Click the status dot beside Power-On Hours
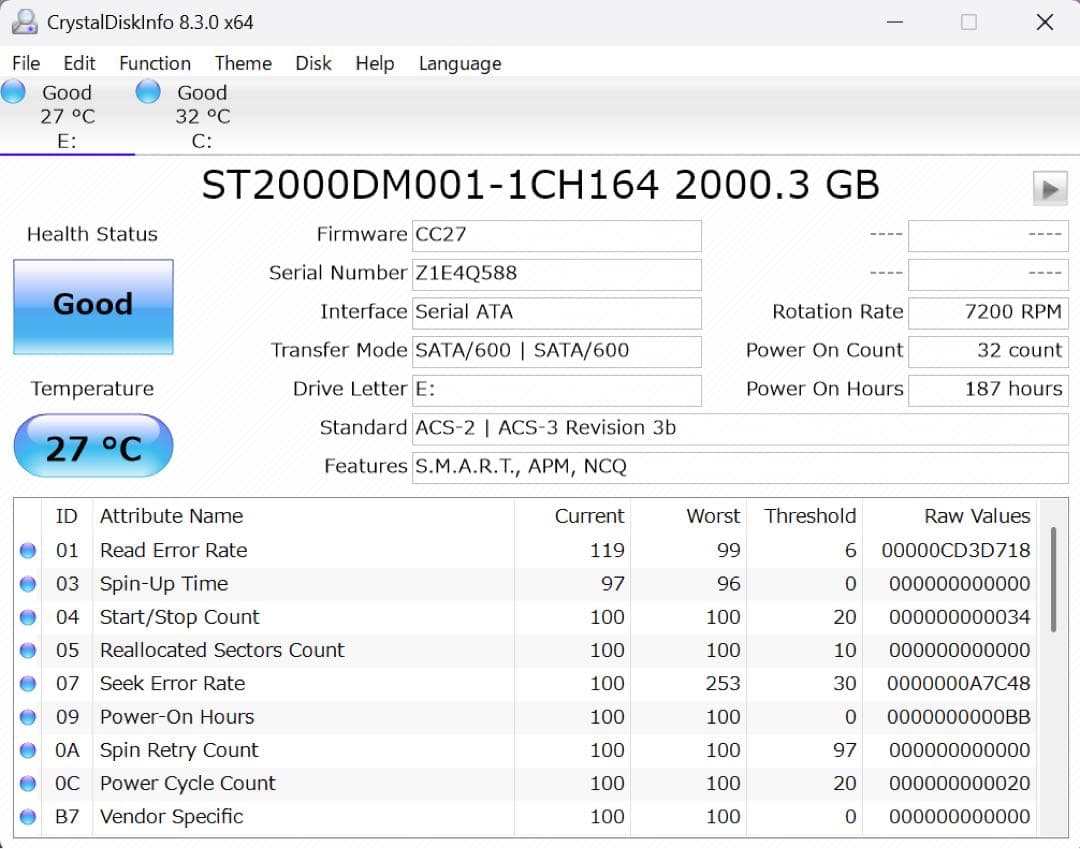This screenshot has height=849, width=1080. (x=27, y=717)
